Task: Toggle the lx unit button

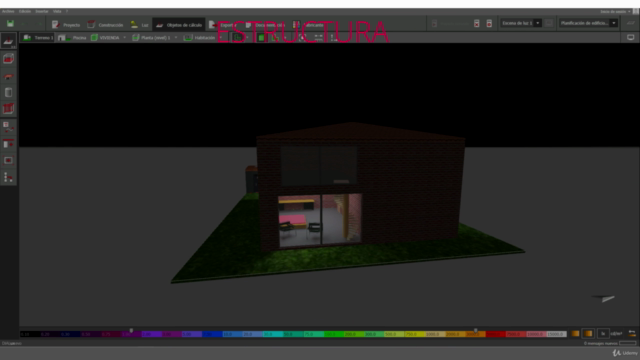Action: pyautogui.click(x=603, y=333)
